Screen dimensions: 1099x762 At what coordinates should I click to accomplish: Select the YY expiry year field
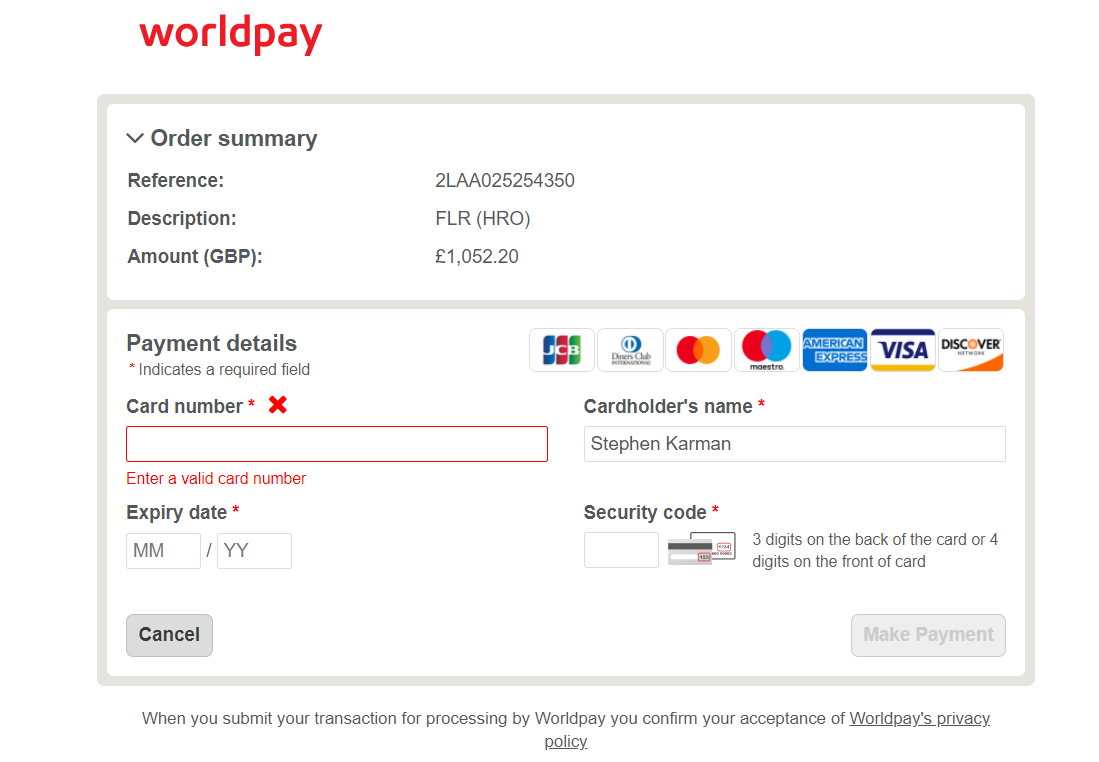pyautogui.click(x=254, y=551)
